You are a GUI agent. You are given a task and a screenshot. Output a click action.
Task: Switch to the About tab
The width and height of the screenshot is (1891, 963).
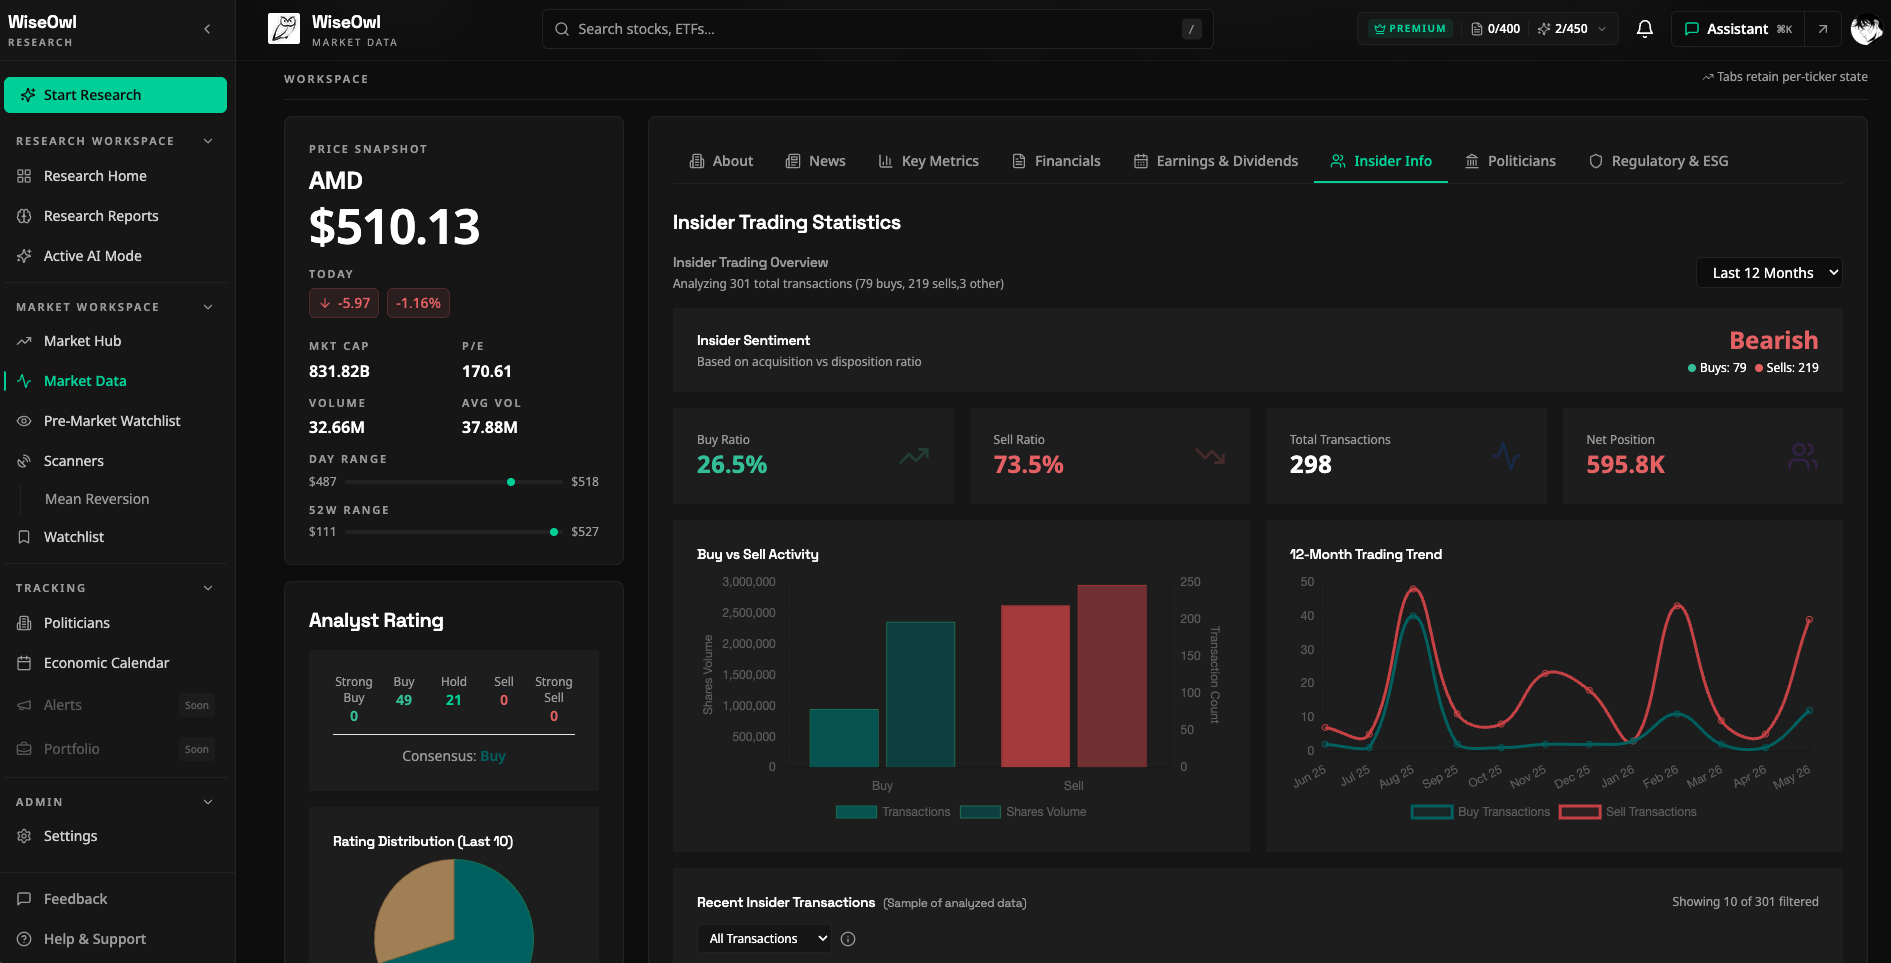[721, 161]
